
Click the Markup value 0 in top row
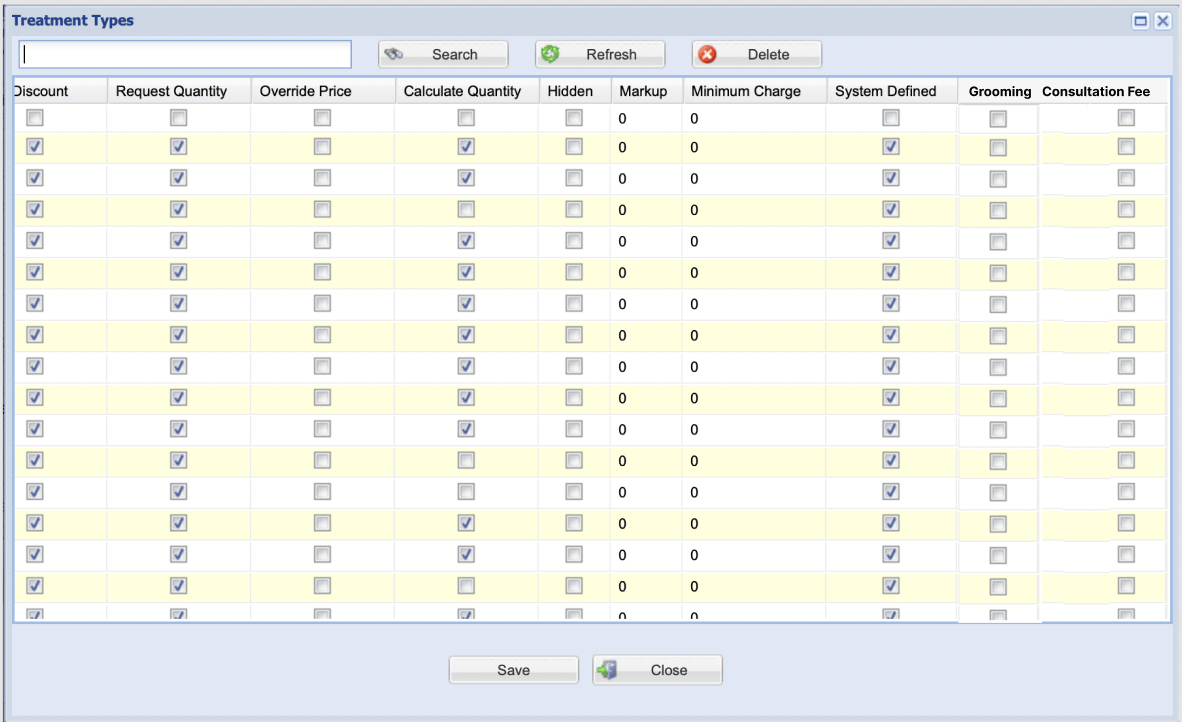pyautogui.click(x=623, y=118)
